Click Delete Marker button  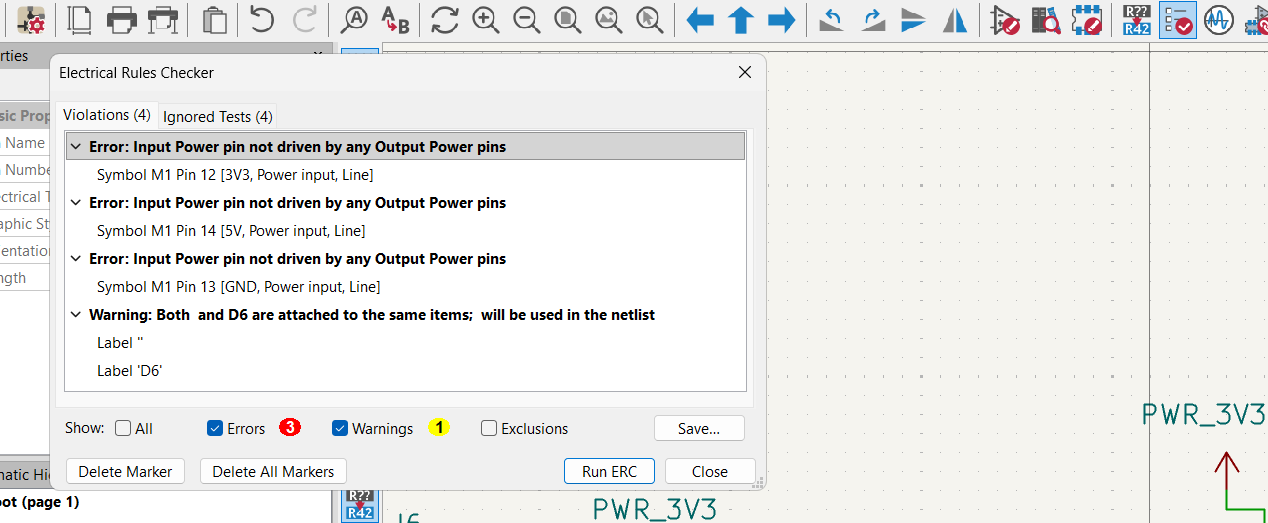coord(125,471)
